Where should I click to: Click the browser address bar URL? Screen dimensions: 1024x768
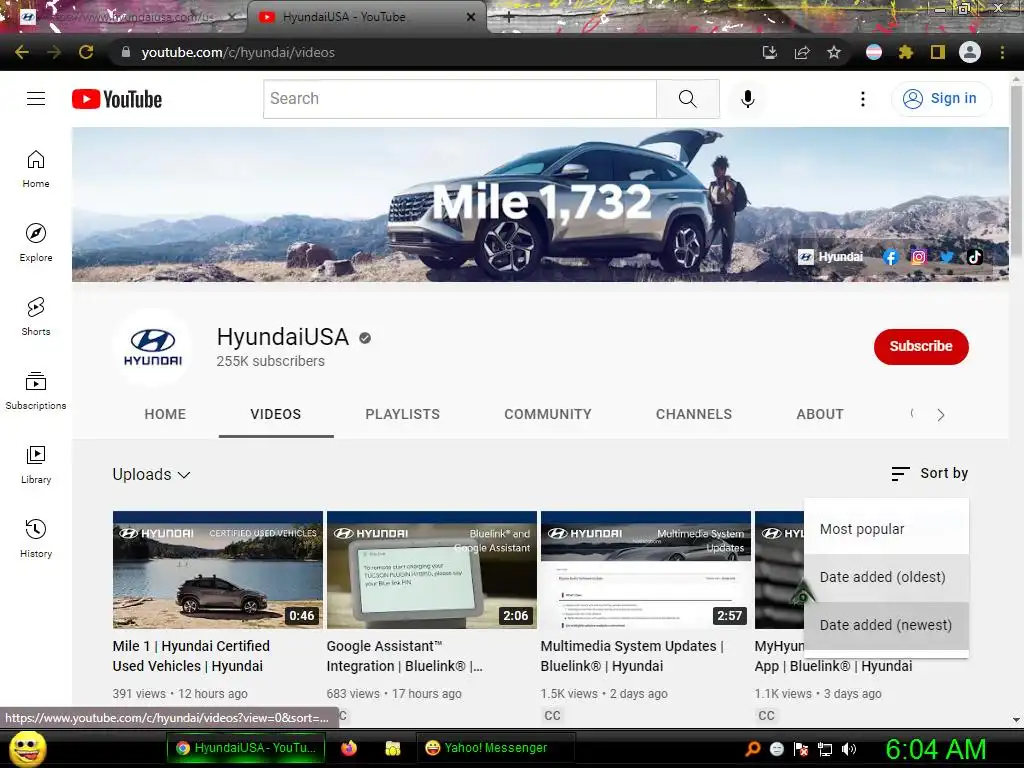pos(238,52)
